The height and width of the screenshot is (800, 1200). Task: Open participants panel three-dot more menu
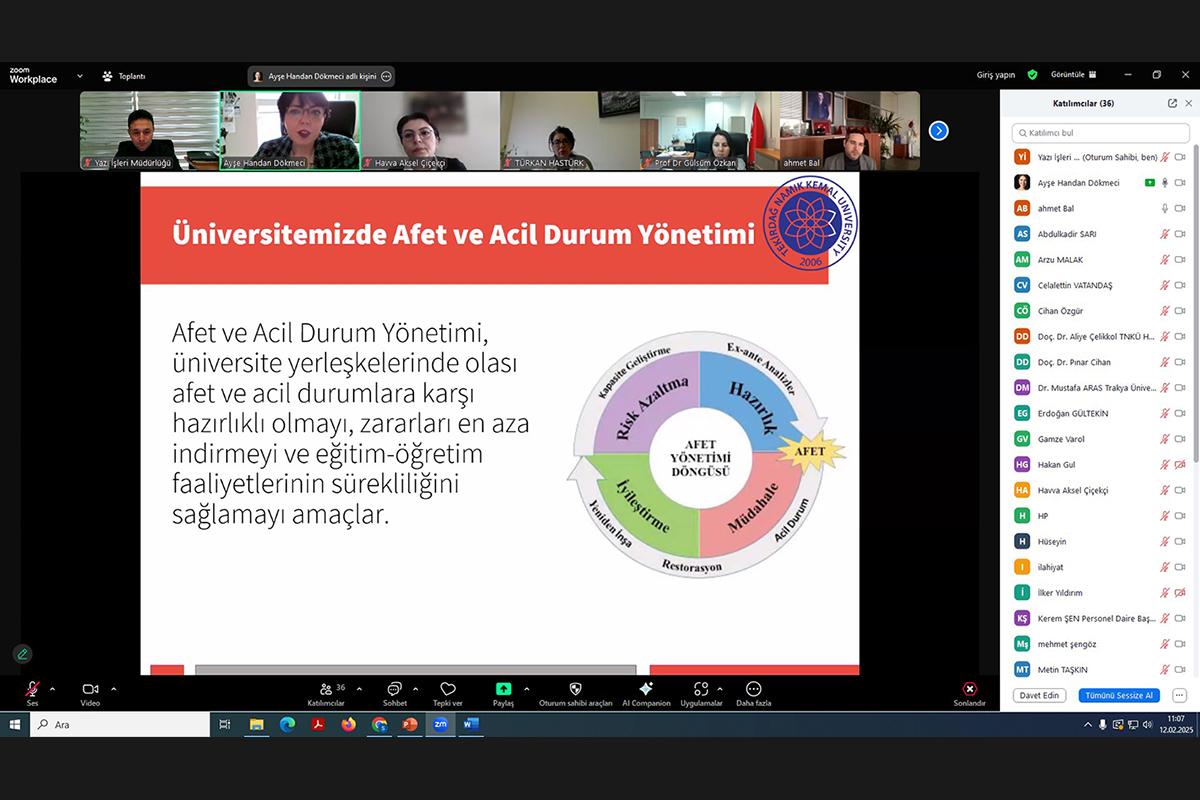tap(1180, 695)
